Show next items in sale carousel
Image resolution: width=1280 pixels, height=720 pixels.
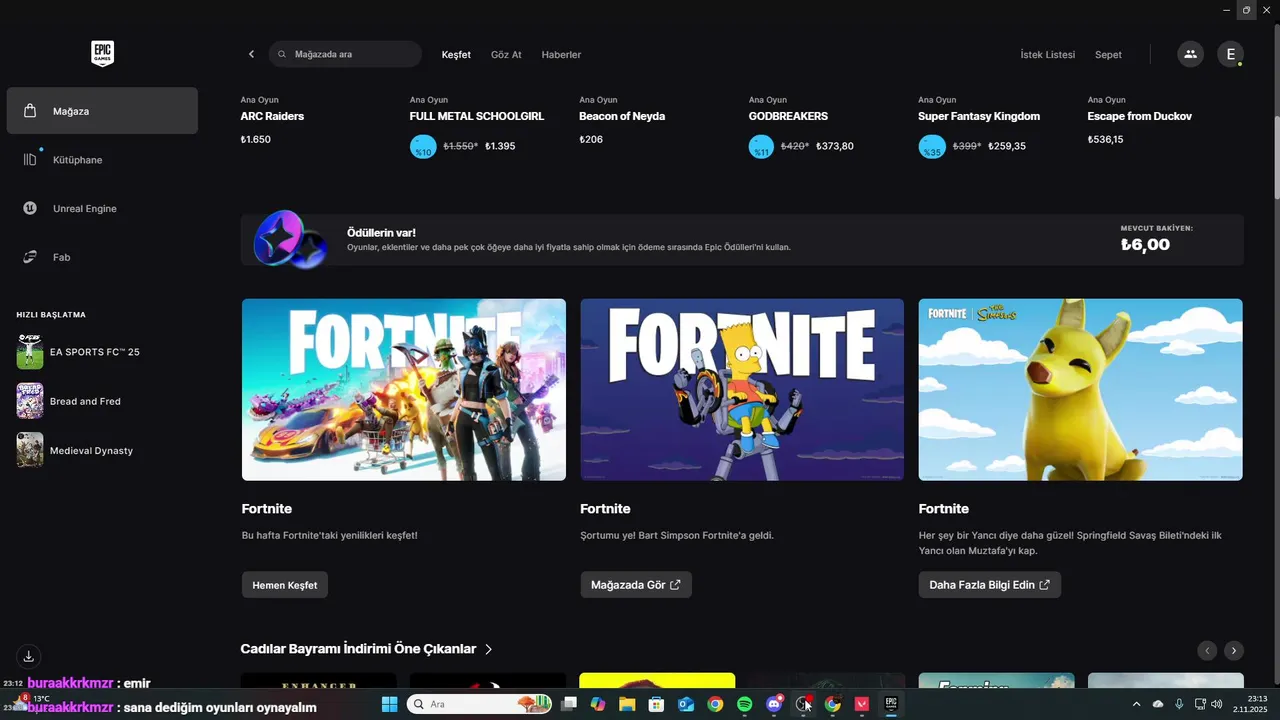click(1234, 650)
